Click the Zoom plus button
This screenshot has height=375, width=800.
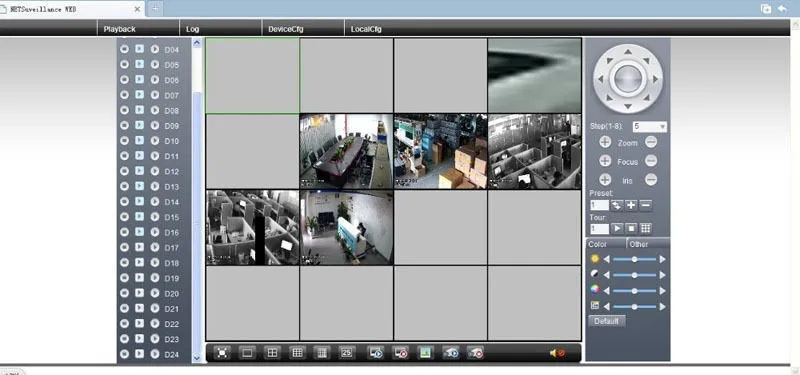[x=605, y=142]
